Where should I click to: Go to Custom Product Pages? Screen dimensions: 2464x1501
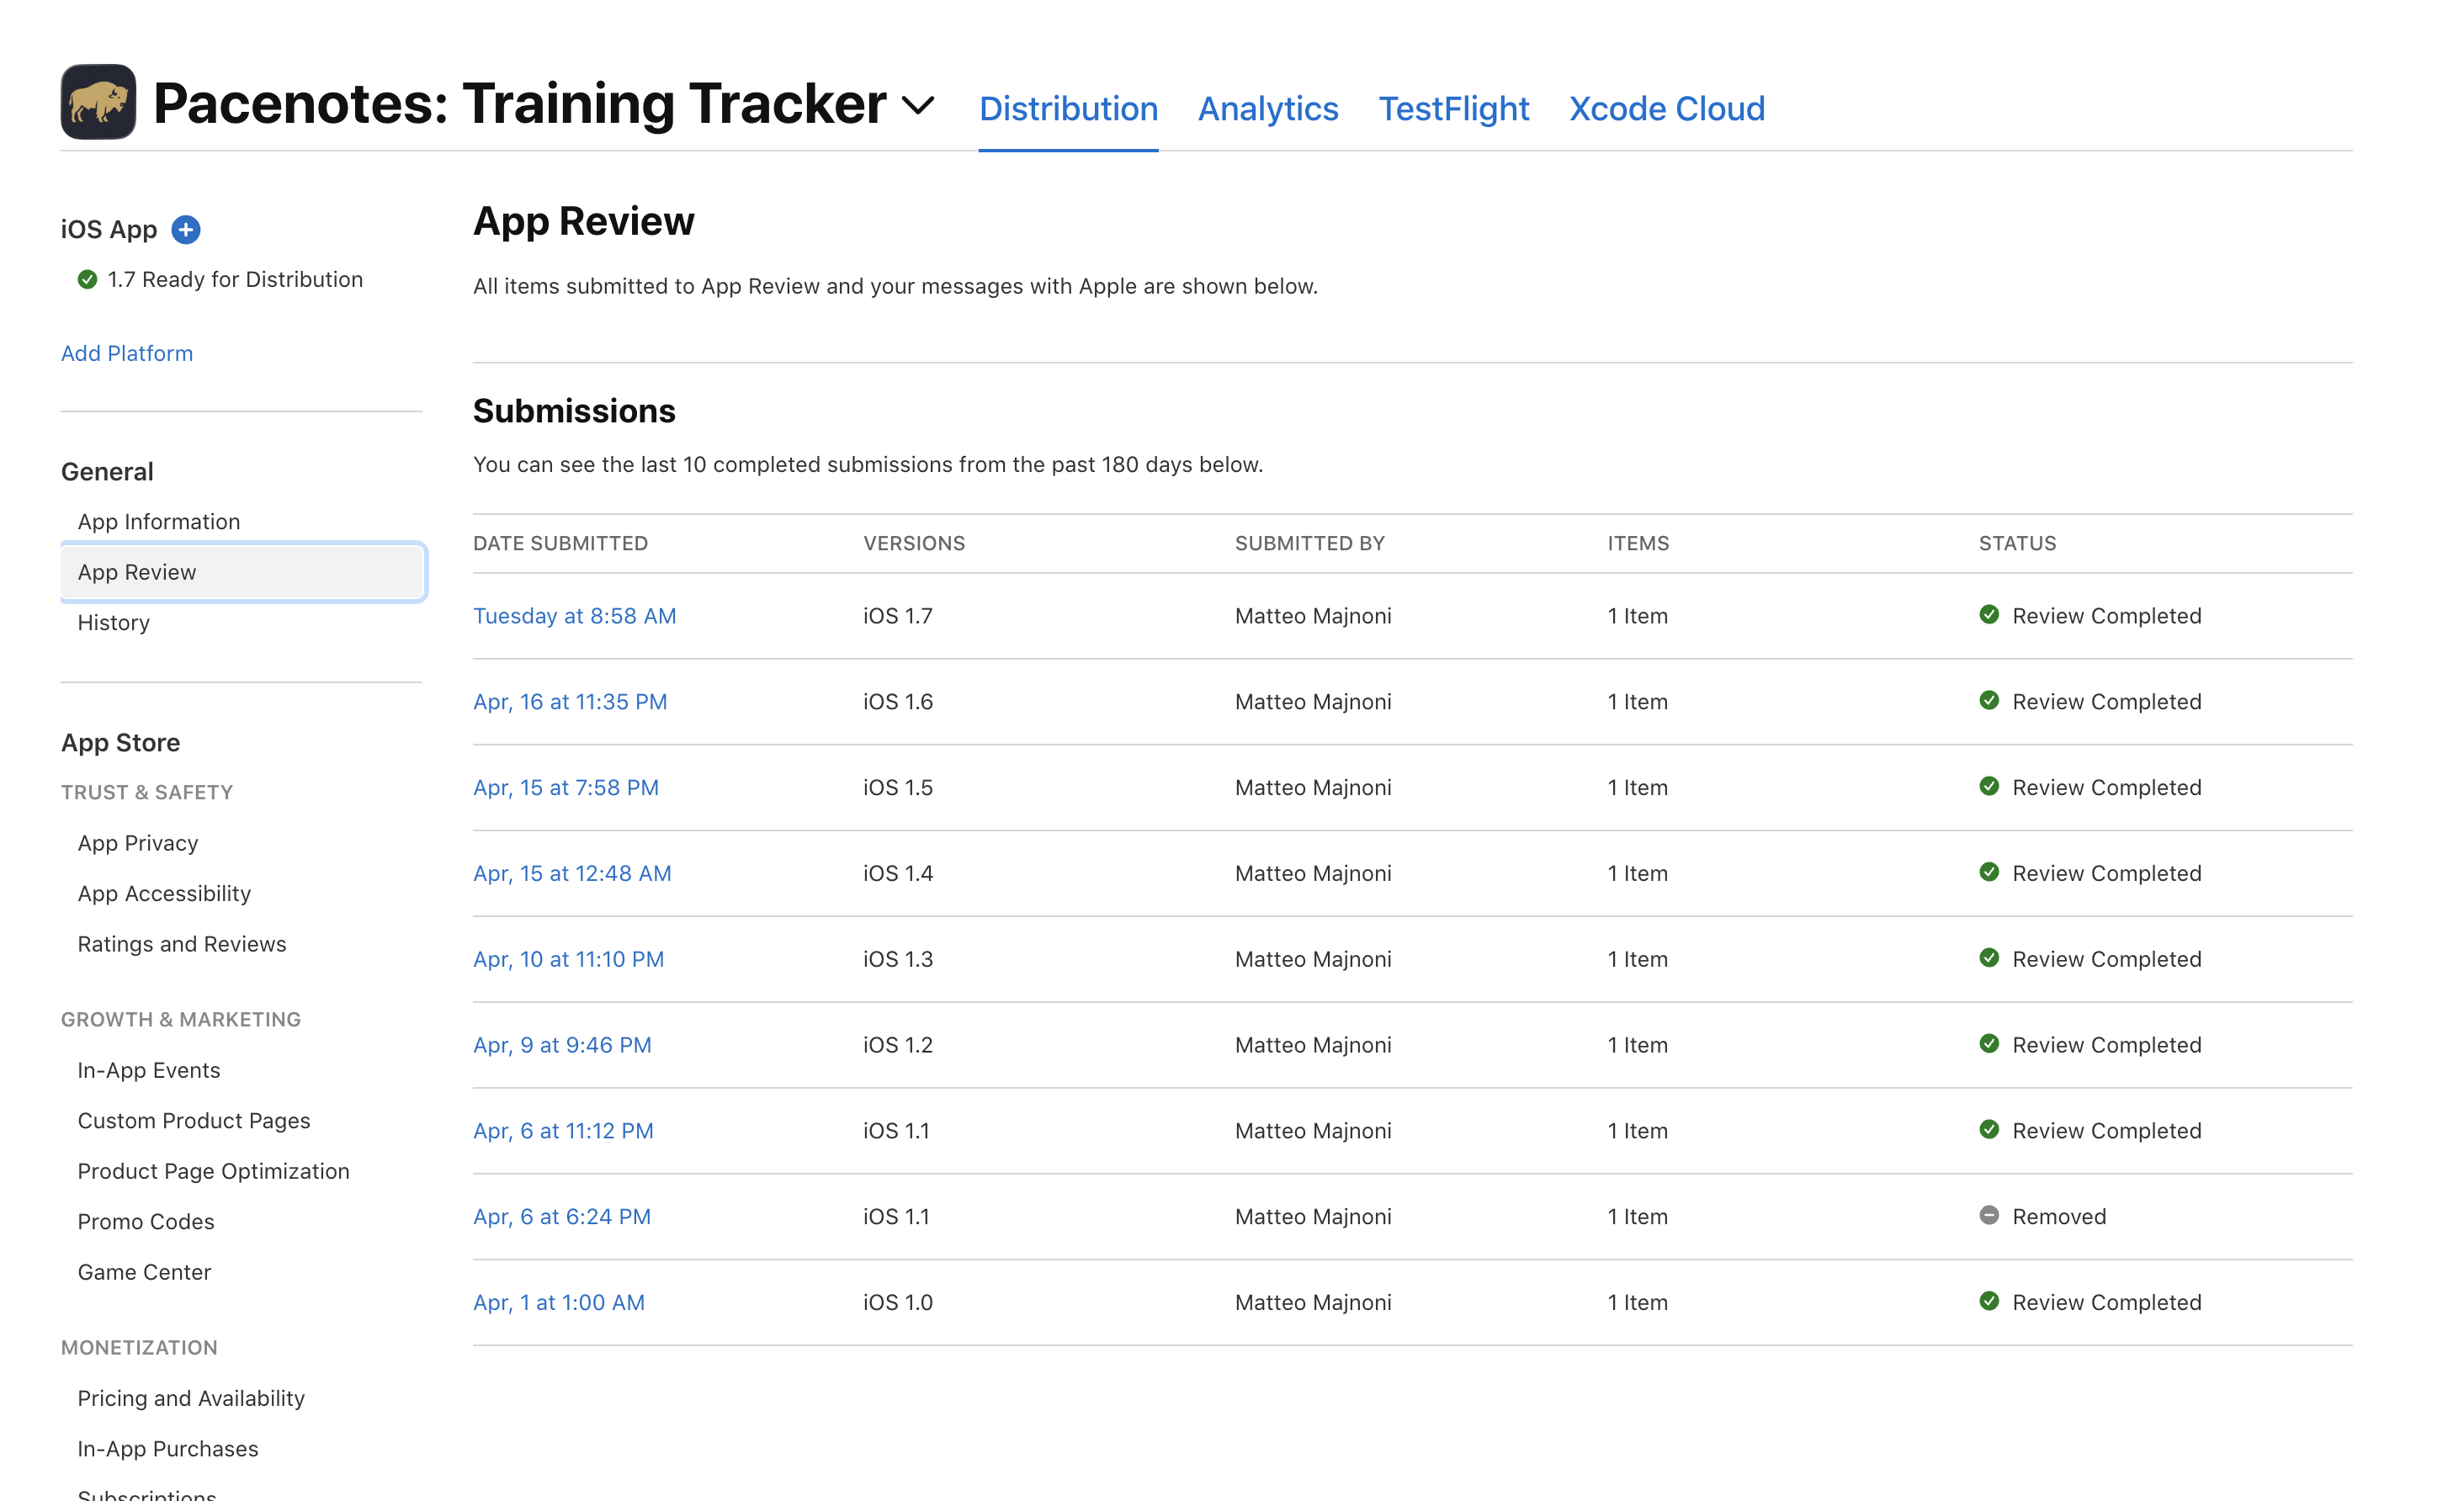pyautogui.click(x=194, y=1121)
